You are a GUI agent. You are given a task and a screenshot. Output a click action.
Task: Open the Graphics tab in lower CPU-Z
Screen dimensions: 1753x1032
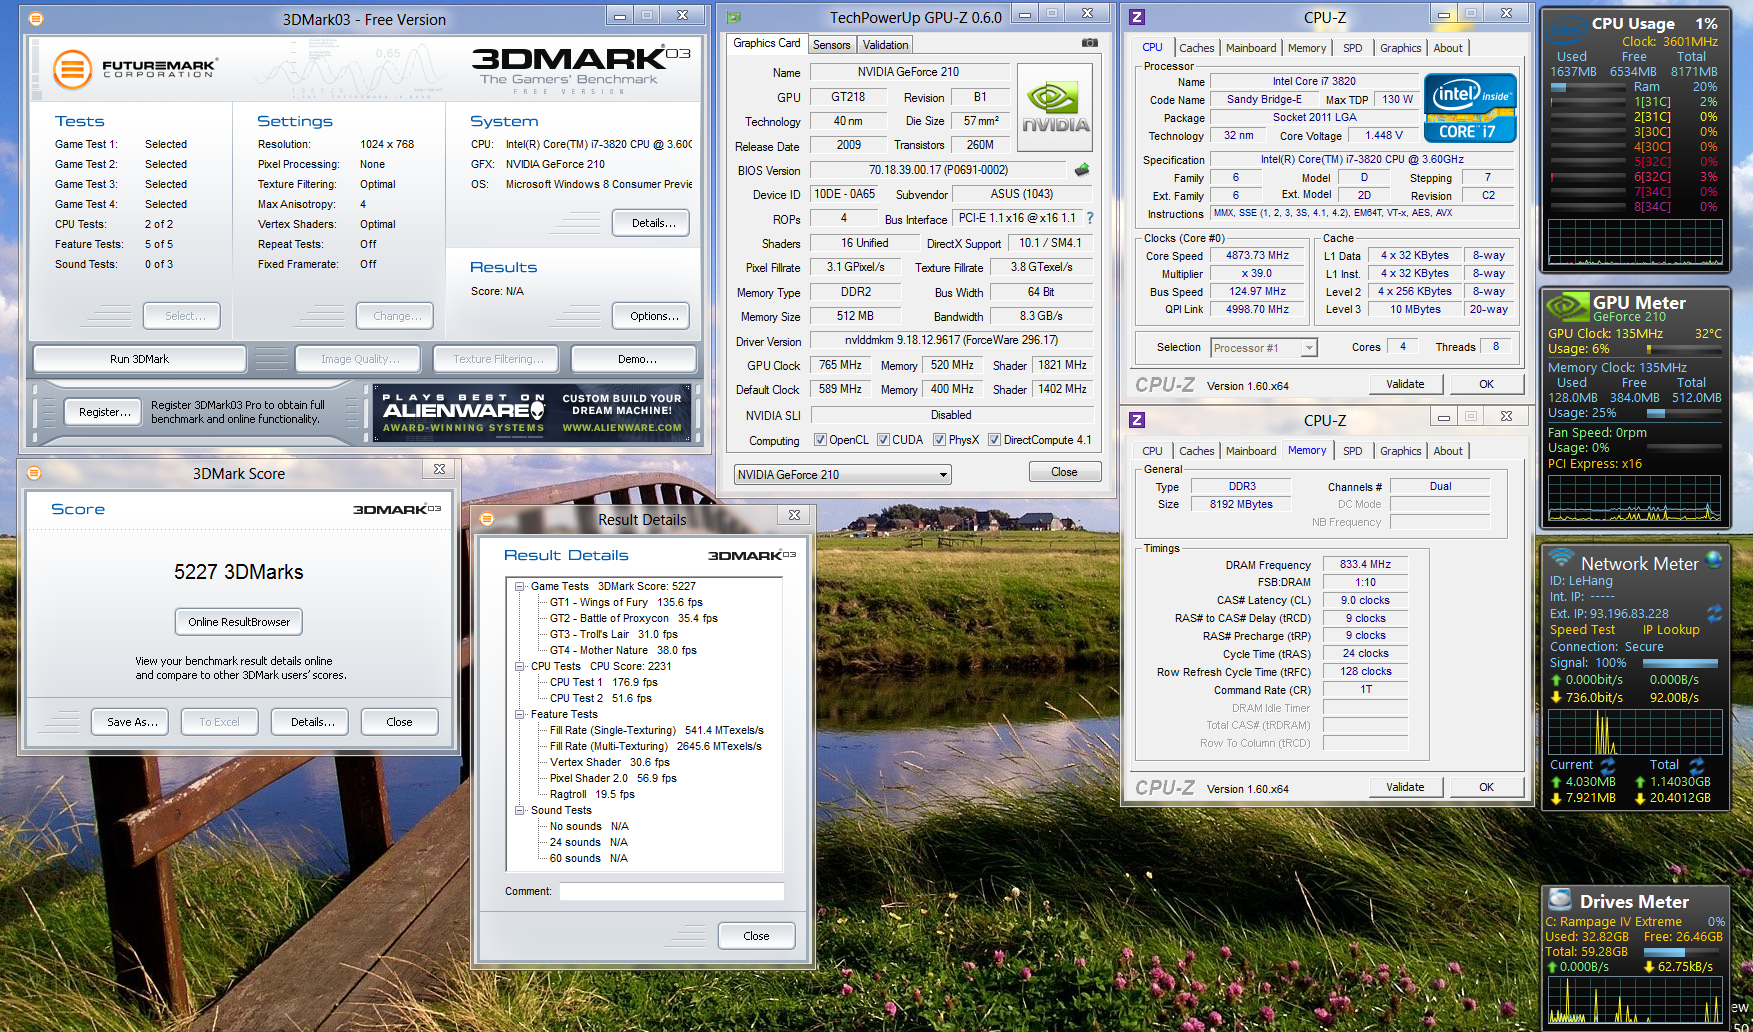tap(1400, 451)
